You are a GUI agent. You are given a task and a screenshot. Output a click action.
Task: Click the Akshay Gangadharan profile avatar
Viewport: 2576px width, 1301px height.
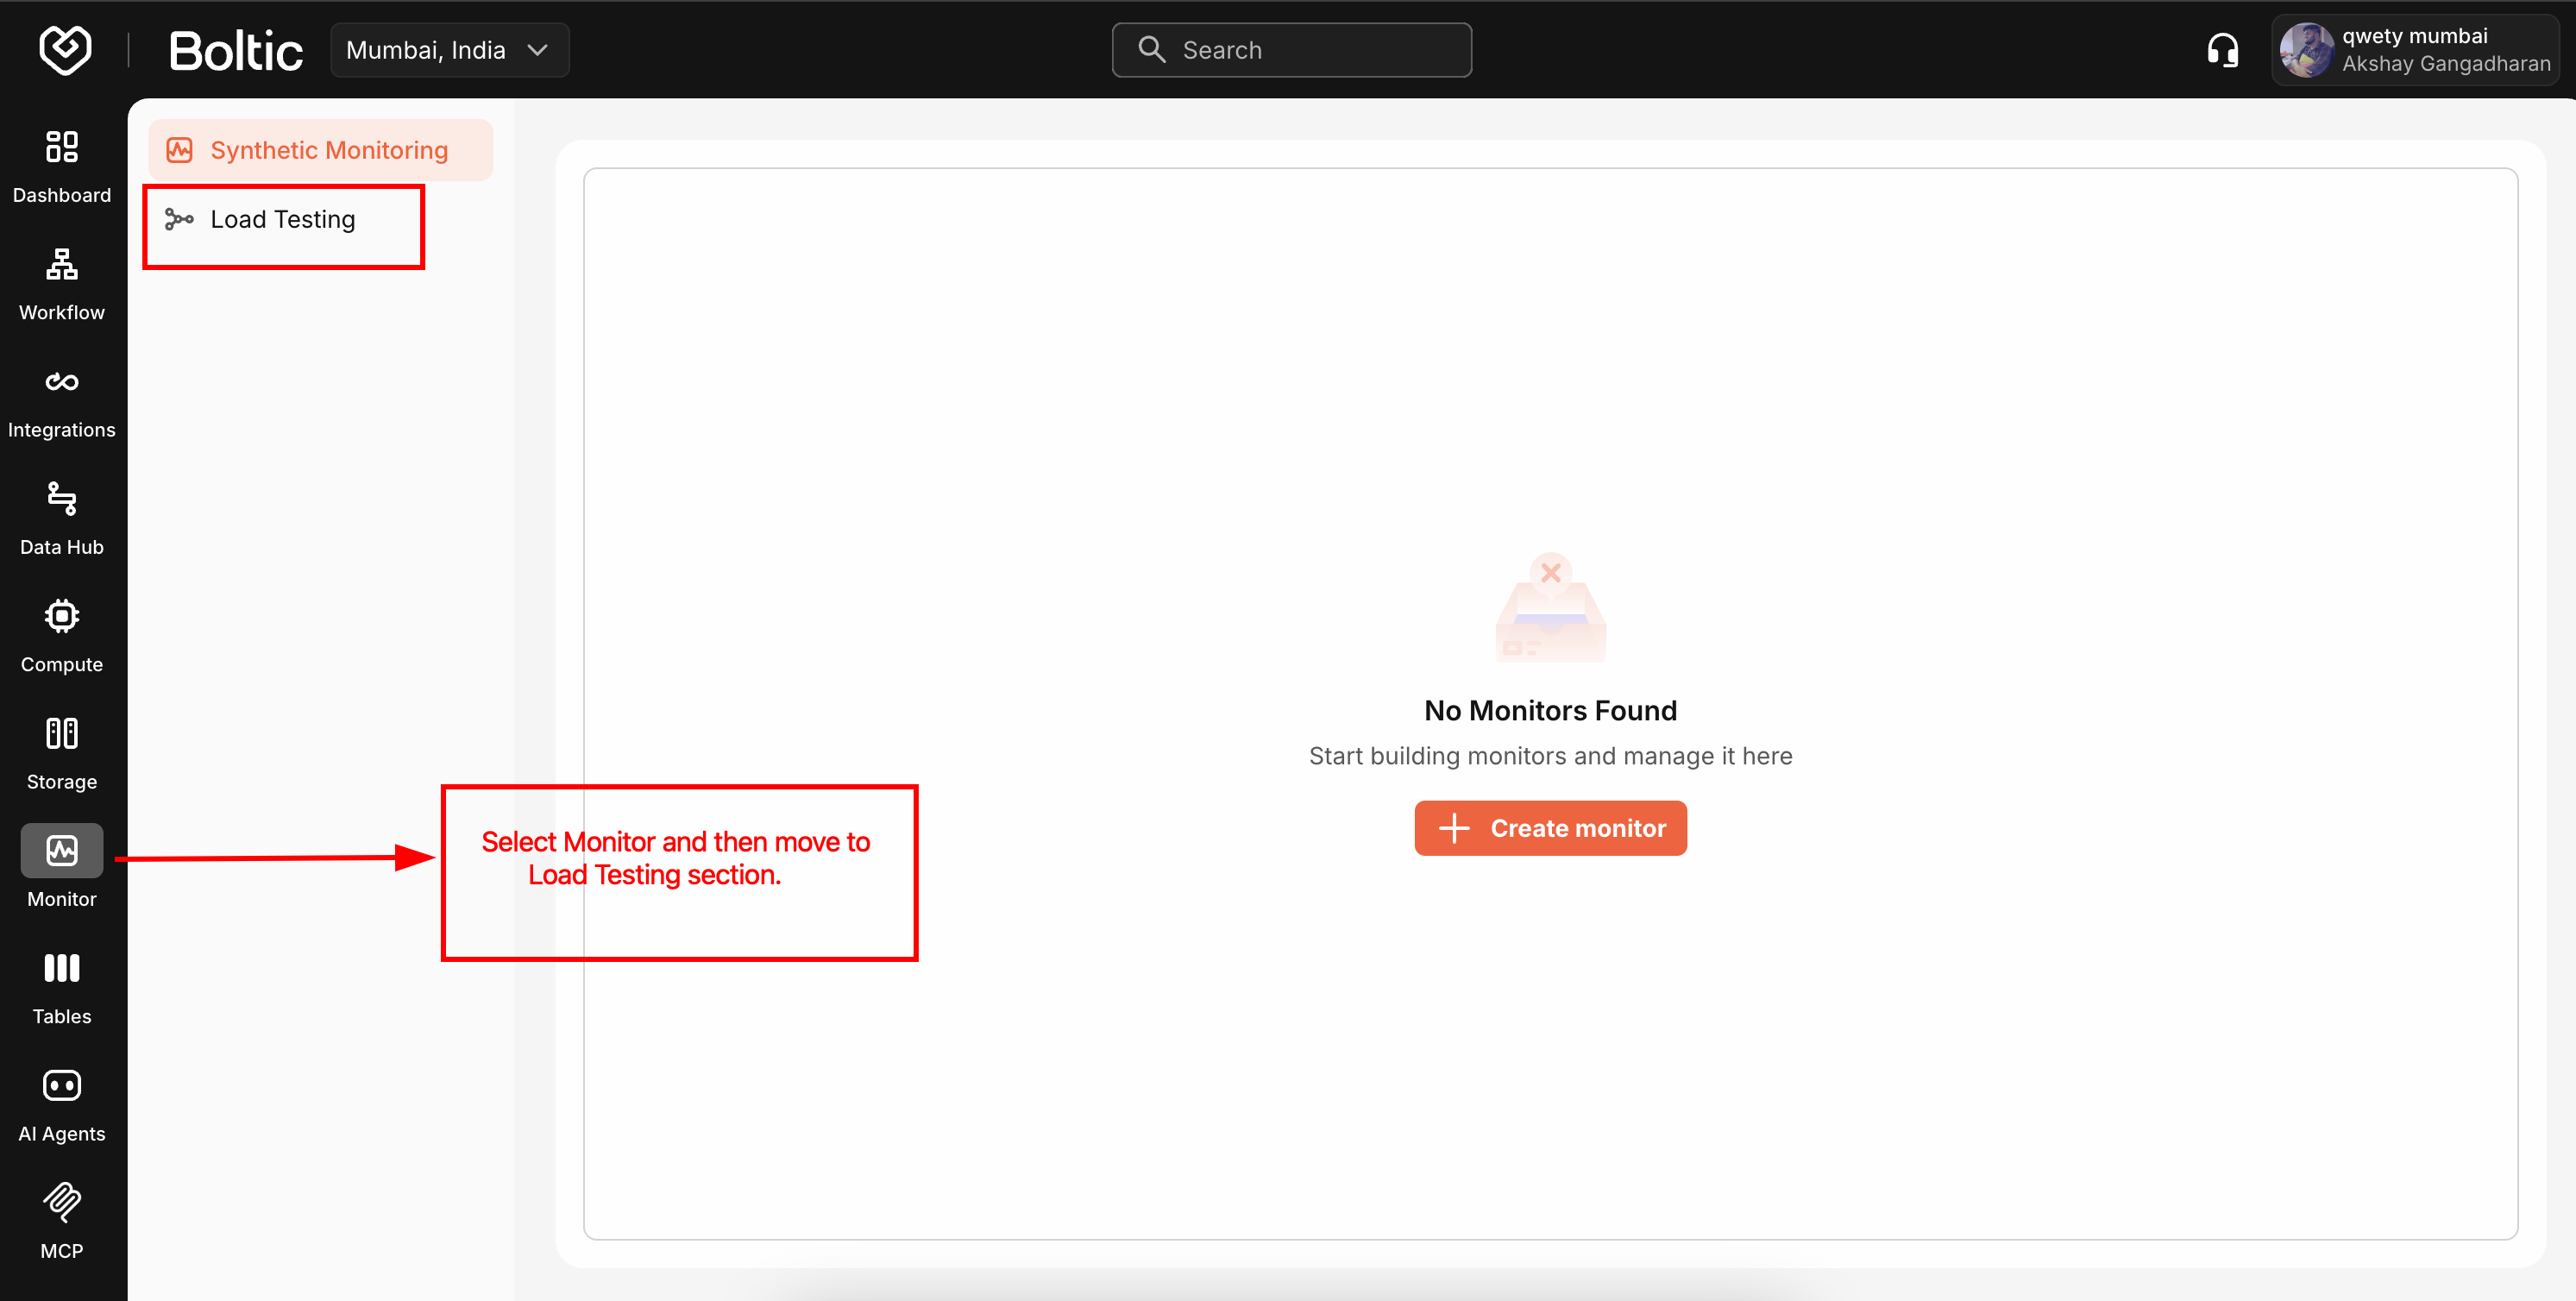[2306, 49]
